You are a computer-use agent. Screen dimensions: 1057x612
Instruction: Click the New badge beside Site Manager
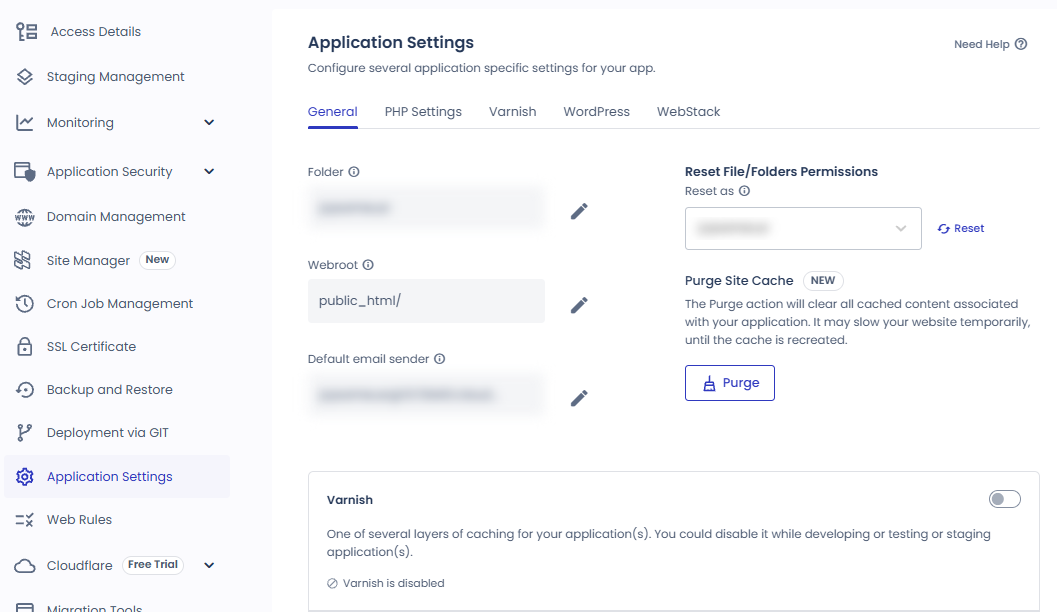[x=157, y=259]
